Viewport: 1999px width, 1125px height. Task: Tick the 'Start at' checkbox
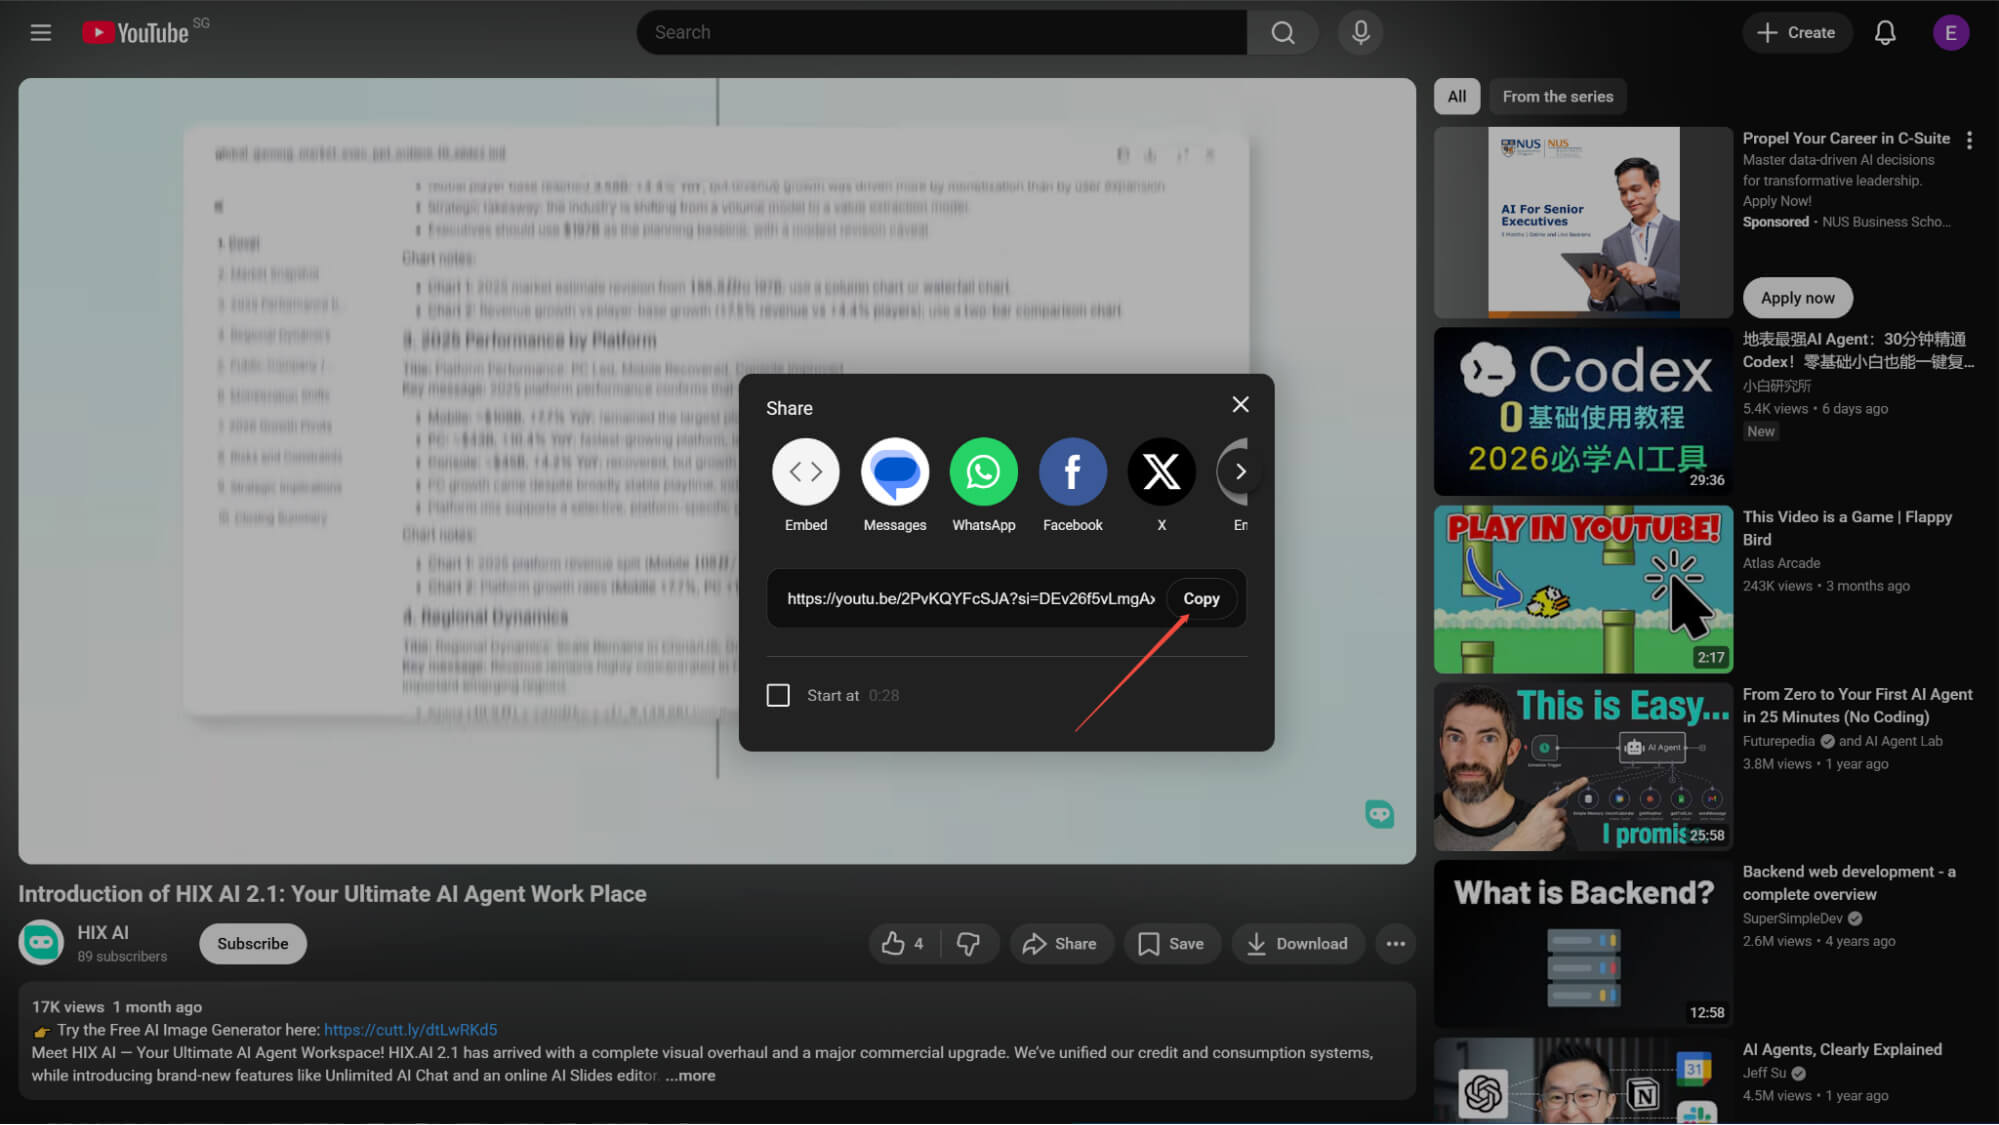pyautogui.click(x=778, y=696)
